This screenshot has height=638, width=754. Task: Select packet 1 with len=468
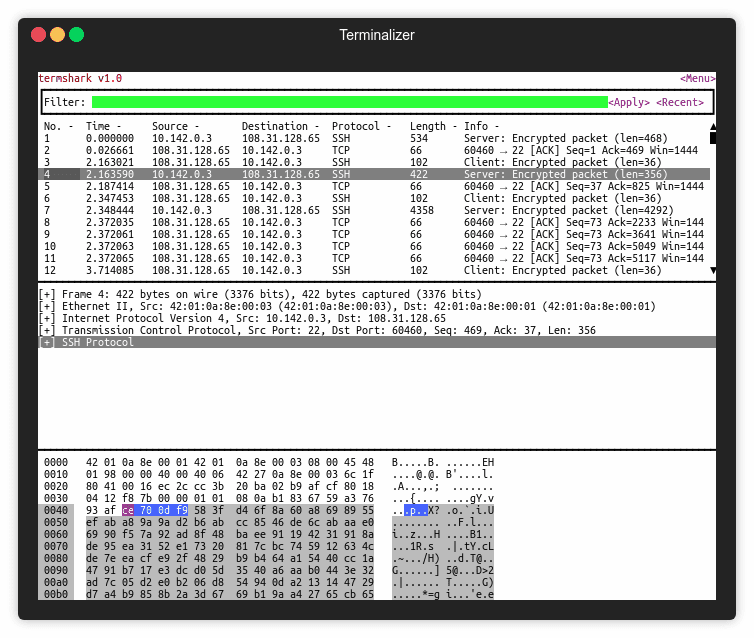[374, 138]
